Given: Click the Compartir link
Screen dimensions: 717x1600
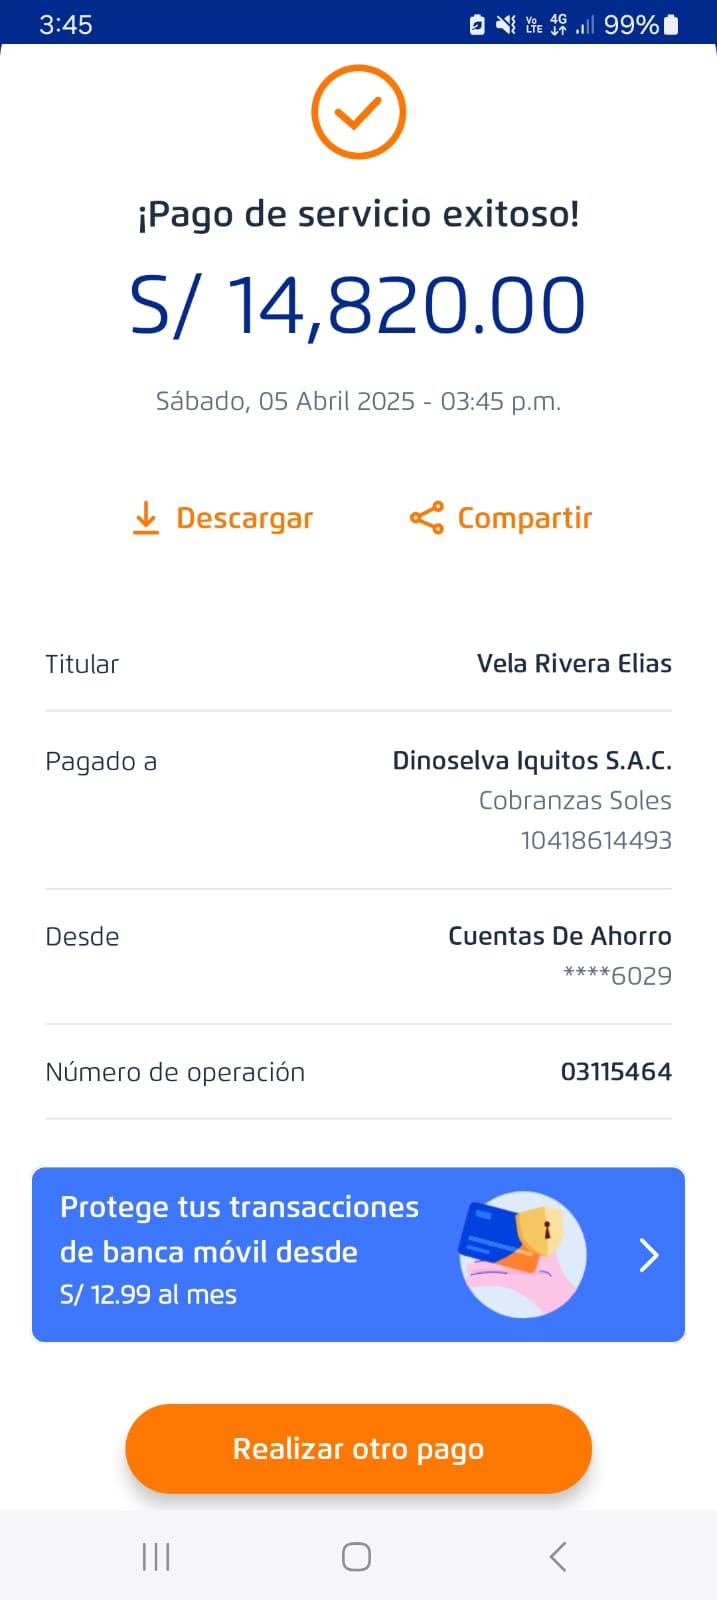Looking at the screenshot, I should [524, 518].
